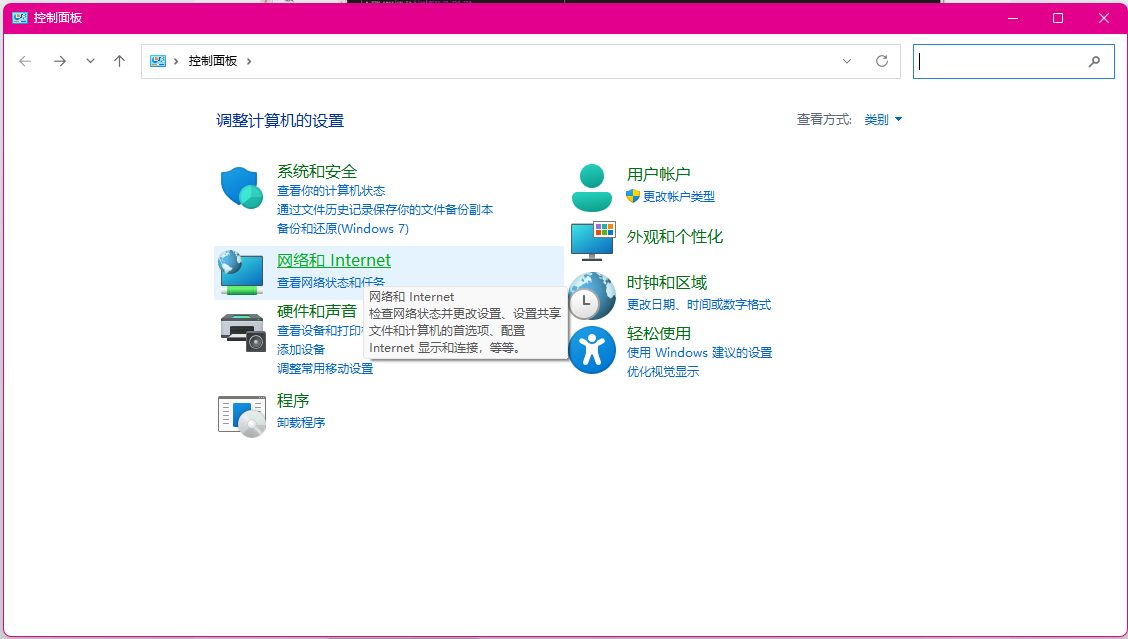Open 硬件和声音 category heading

tap(317, 311)
